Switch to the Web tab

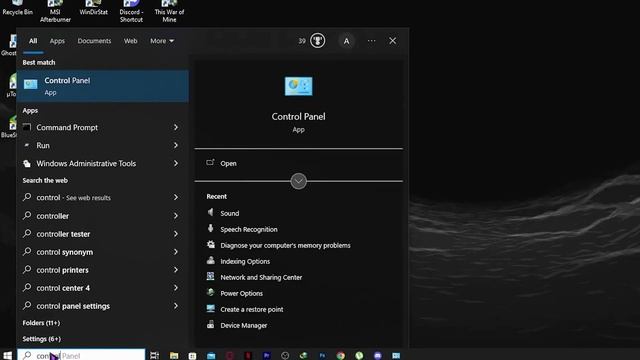131,41
